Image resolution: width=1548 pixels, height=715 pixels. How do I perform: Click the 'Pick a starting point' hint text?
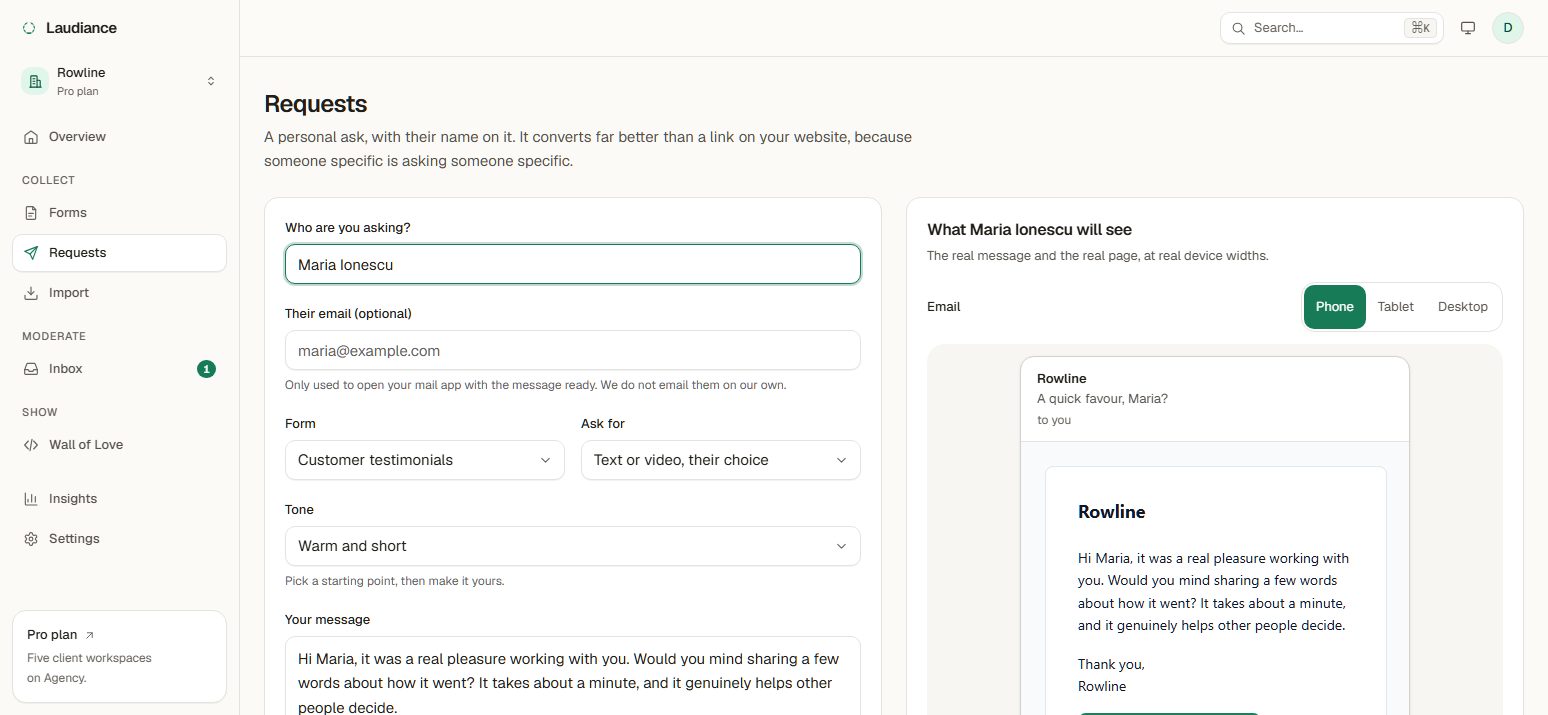394,581
